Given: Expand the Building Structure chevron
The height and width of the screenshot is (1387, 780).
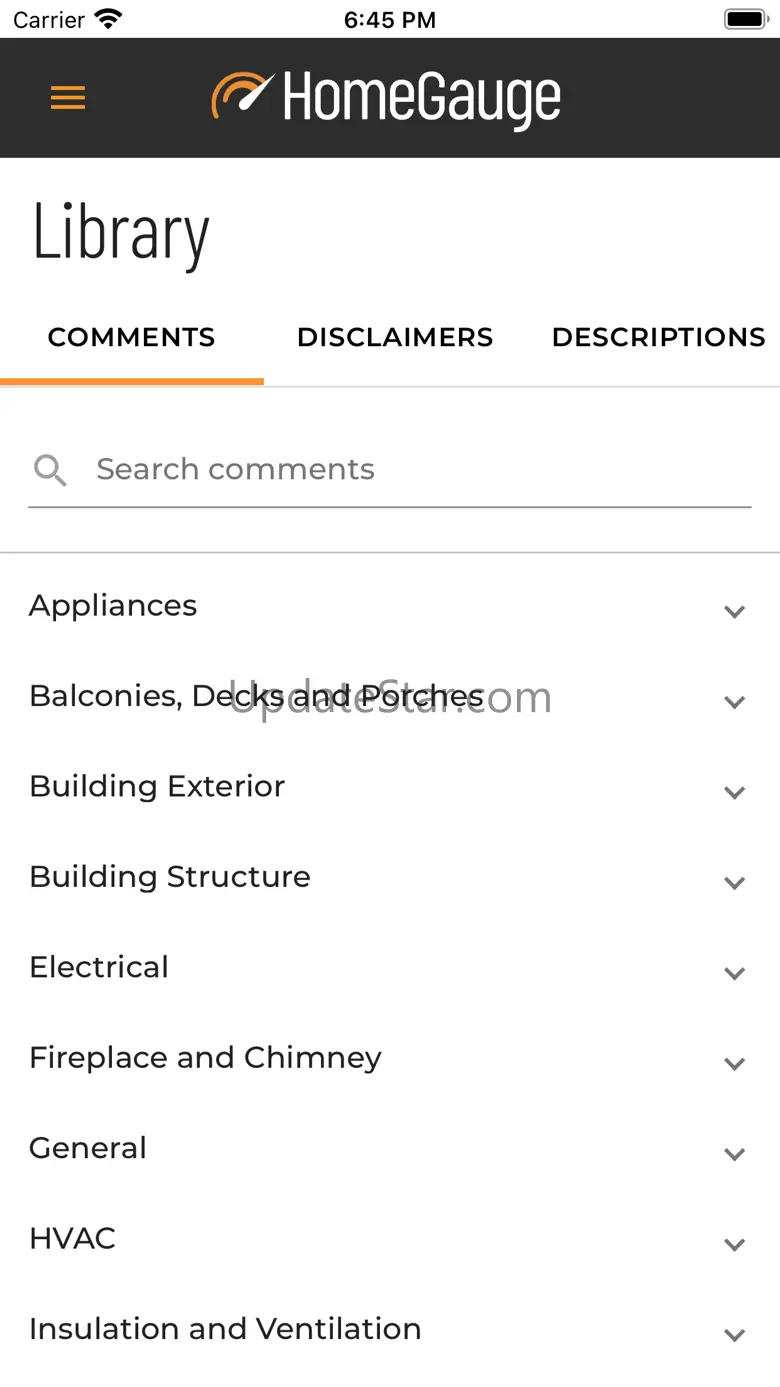Looking at the screenshot, I should pos(735,883).
